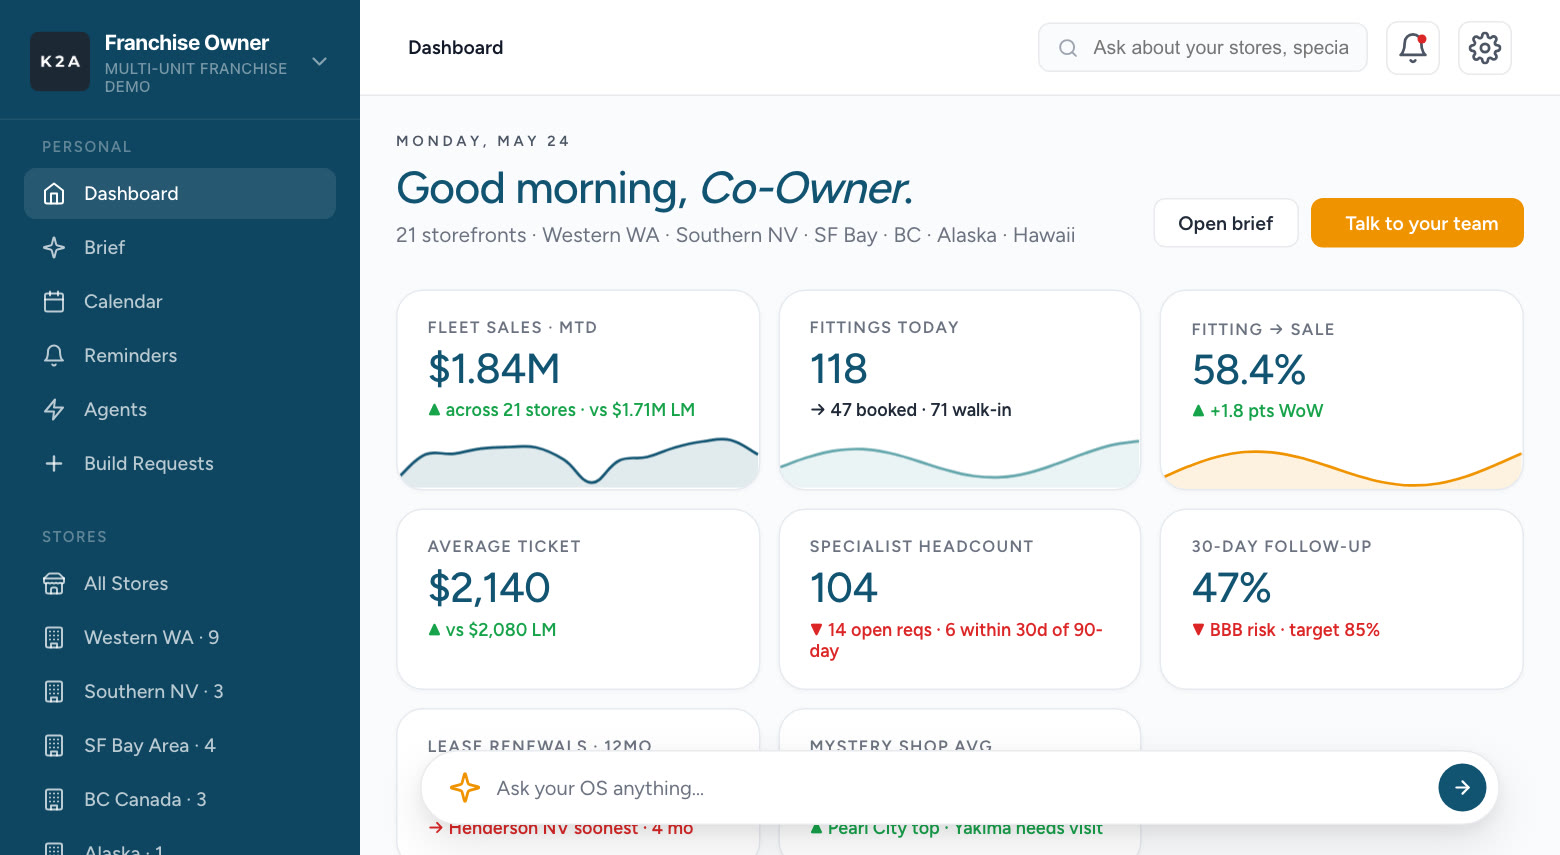Click the K2A logo badge
Viewport: 1560px width, 855px height.
(x=60, y=61)
